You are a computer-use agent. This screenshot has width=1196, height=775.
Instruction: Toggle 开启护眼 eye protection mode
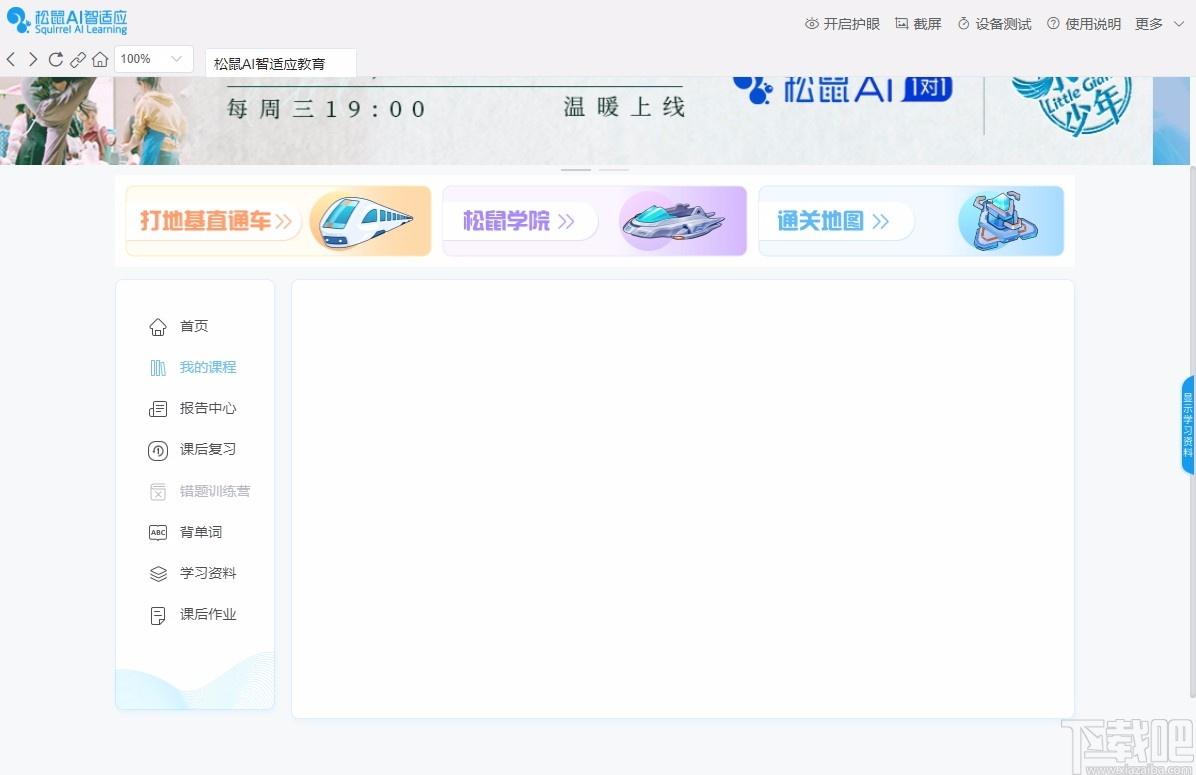tap(842, 24)
